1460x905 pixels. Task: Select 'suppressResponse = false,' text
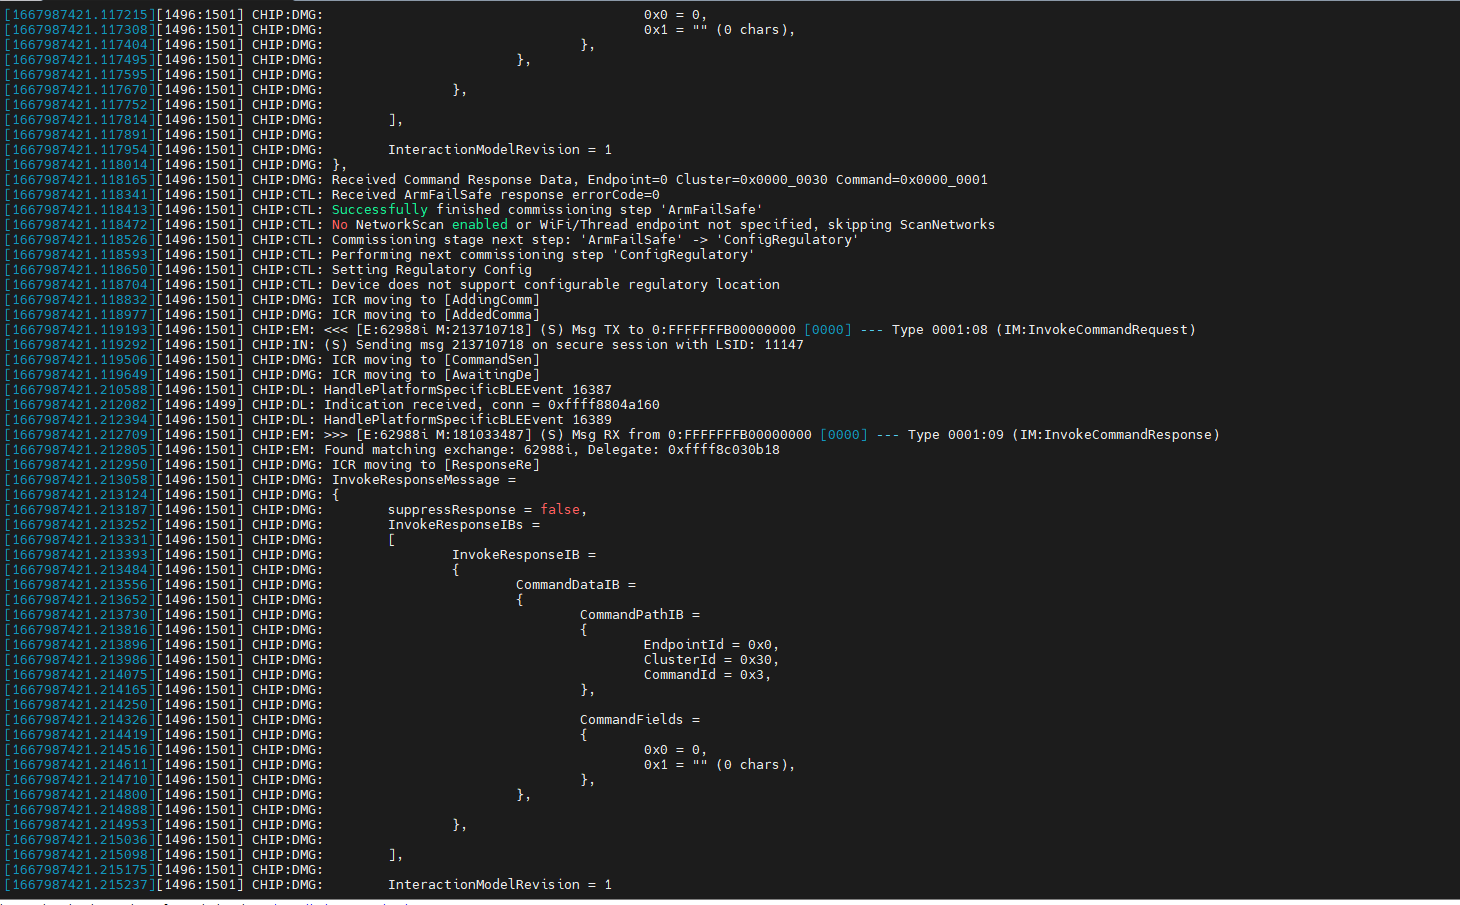coord(488,510)
